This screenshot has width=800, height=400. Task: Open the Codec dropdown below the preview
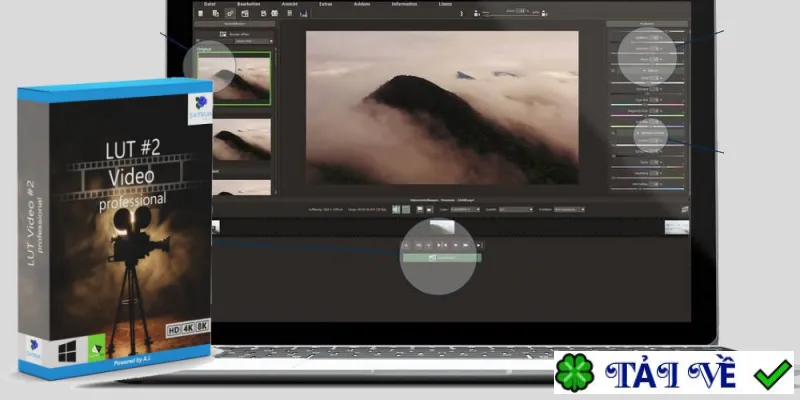[x=465, y=209]
